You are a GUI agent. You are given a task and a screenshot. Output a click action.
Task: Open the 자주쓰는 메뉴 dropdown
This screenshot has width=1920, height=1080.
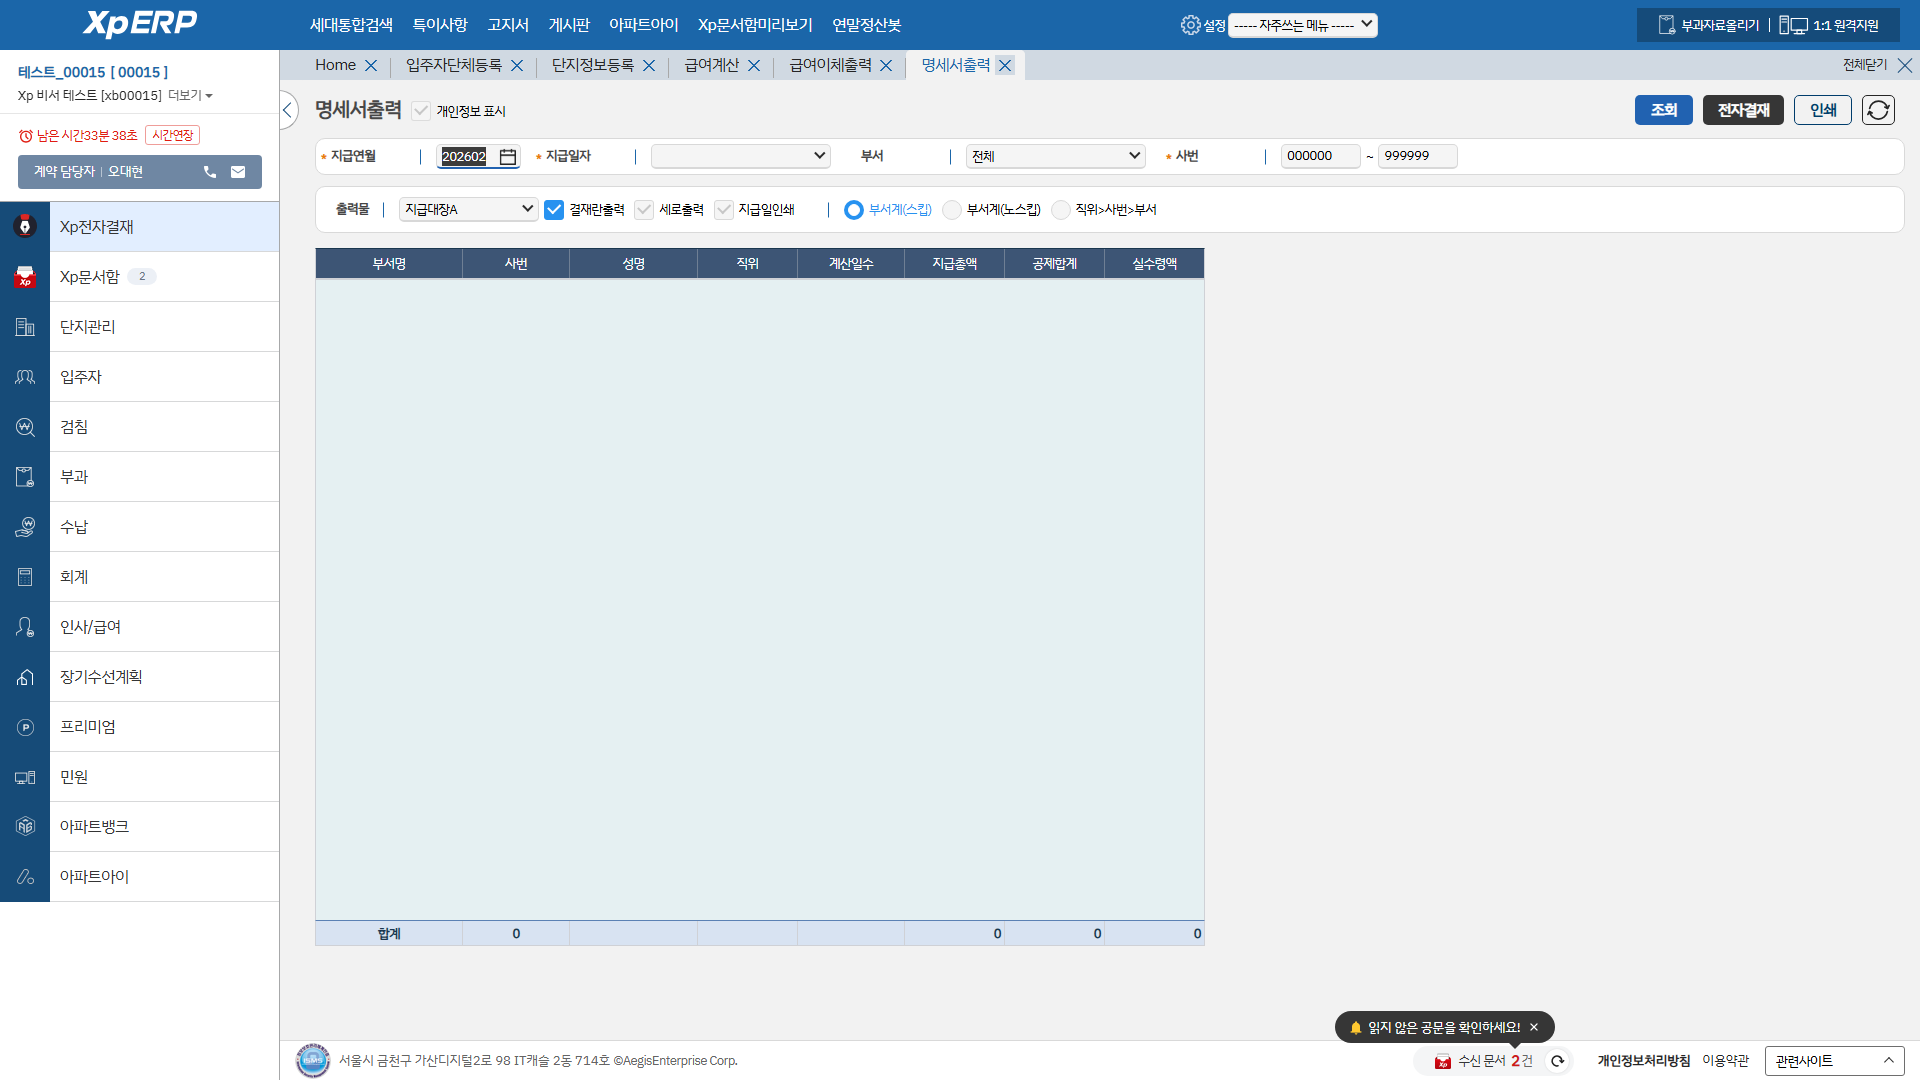coord(1302,25)
